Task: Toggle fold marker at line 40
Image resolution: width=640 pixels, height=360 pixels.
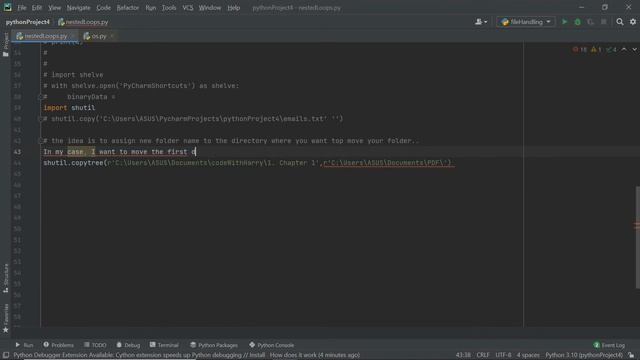Action: pyautogui.click(x=40, y=119)
